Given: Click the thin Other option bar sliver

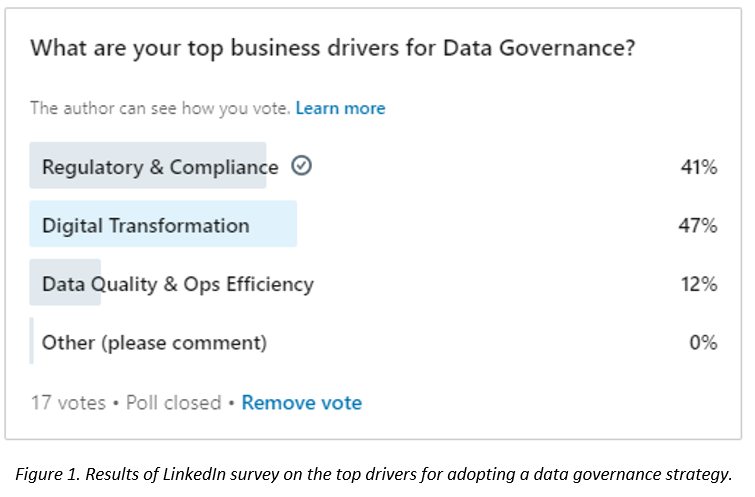Looking at the screenshot, I should 31,340.
